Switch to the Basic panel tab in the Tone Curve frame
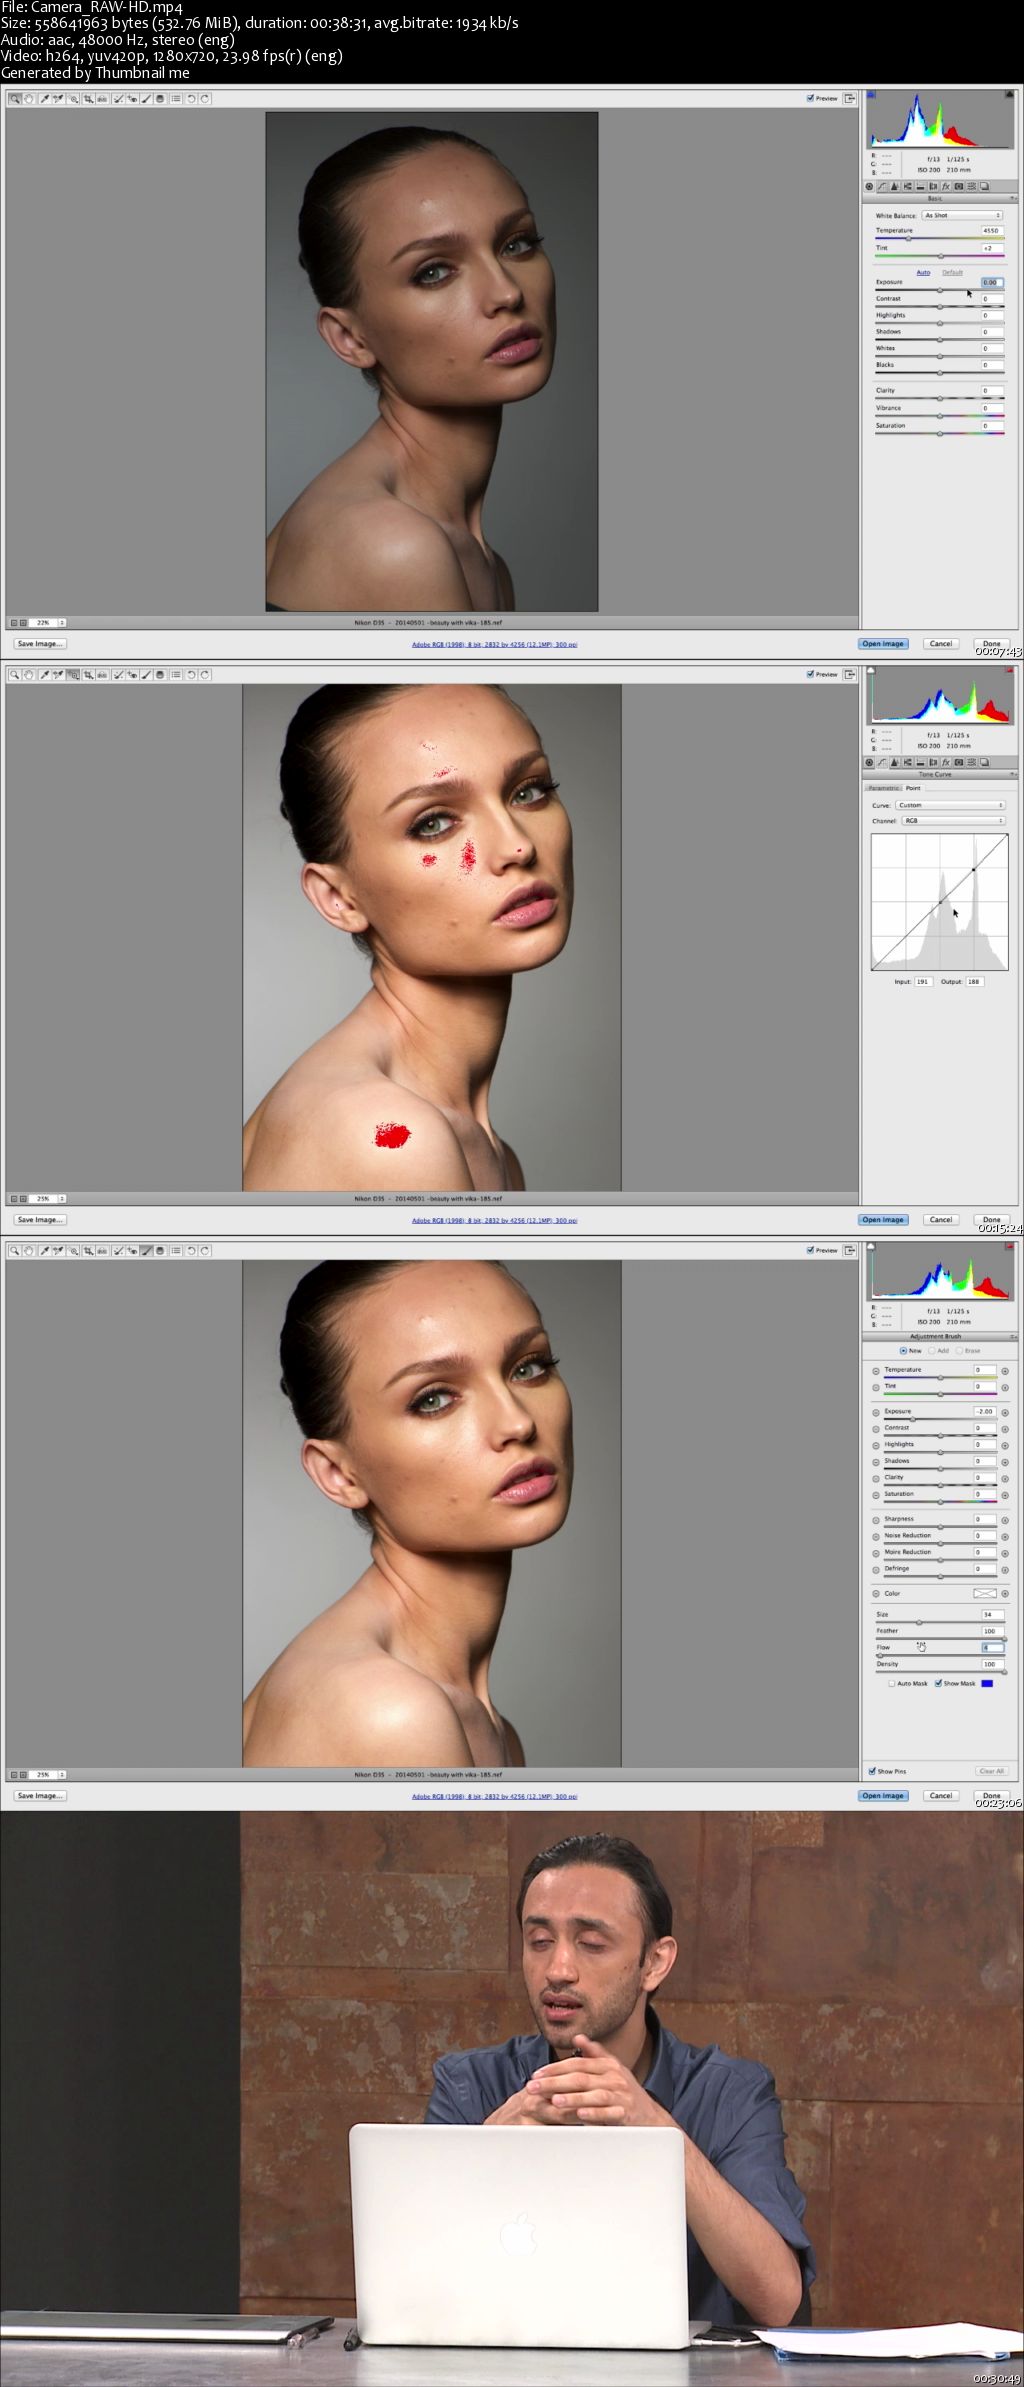This screenshot has width=1024, height=2387. pyautogui.click(x=869, y=762)
